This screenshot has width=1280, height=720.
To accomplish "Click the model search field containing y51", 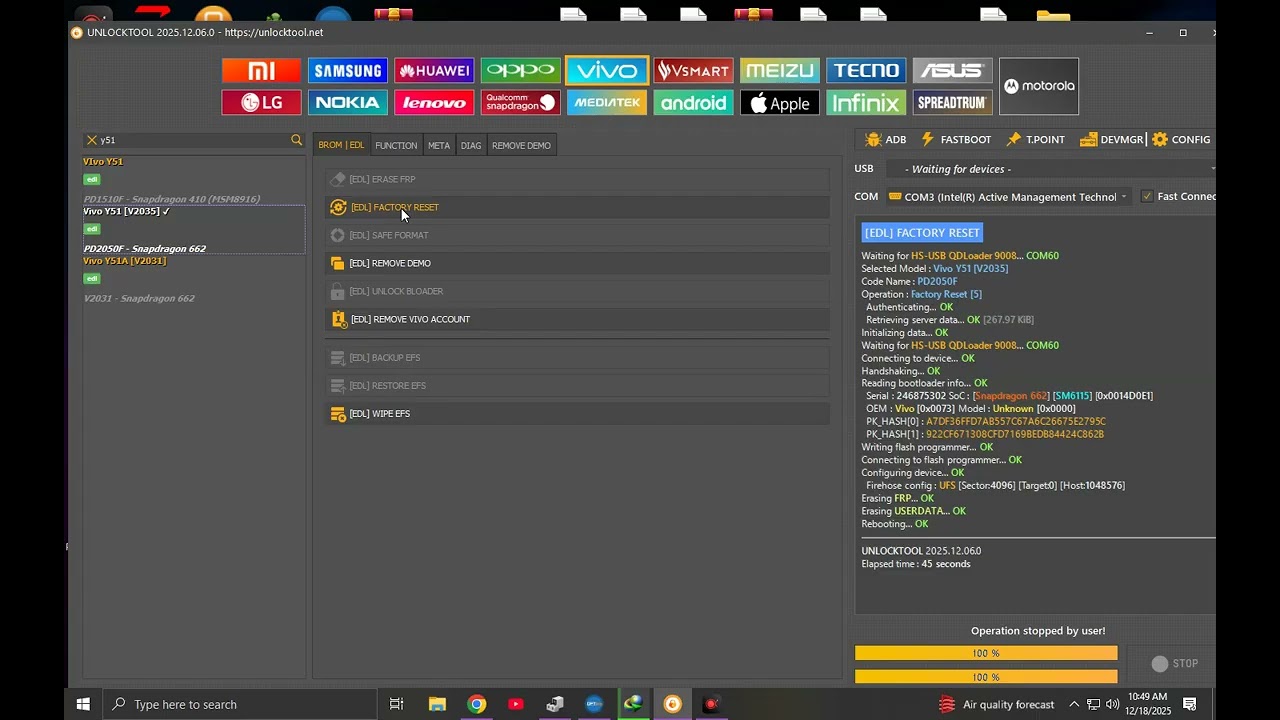I will [x=194, y=140].
